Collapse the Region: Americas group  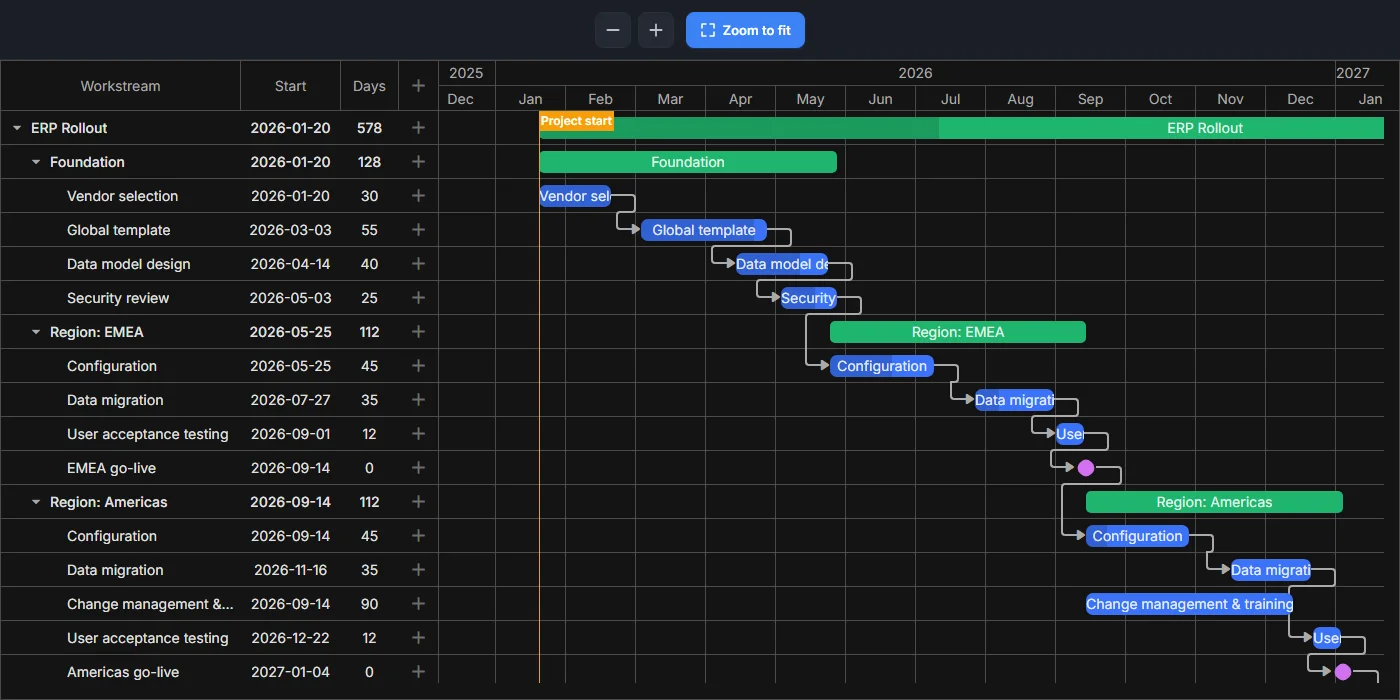click(36, 502)
